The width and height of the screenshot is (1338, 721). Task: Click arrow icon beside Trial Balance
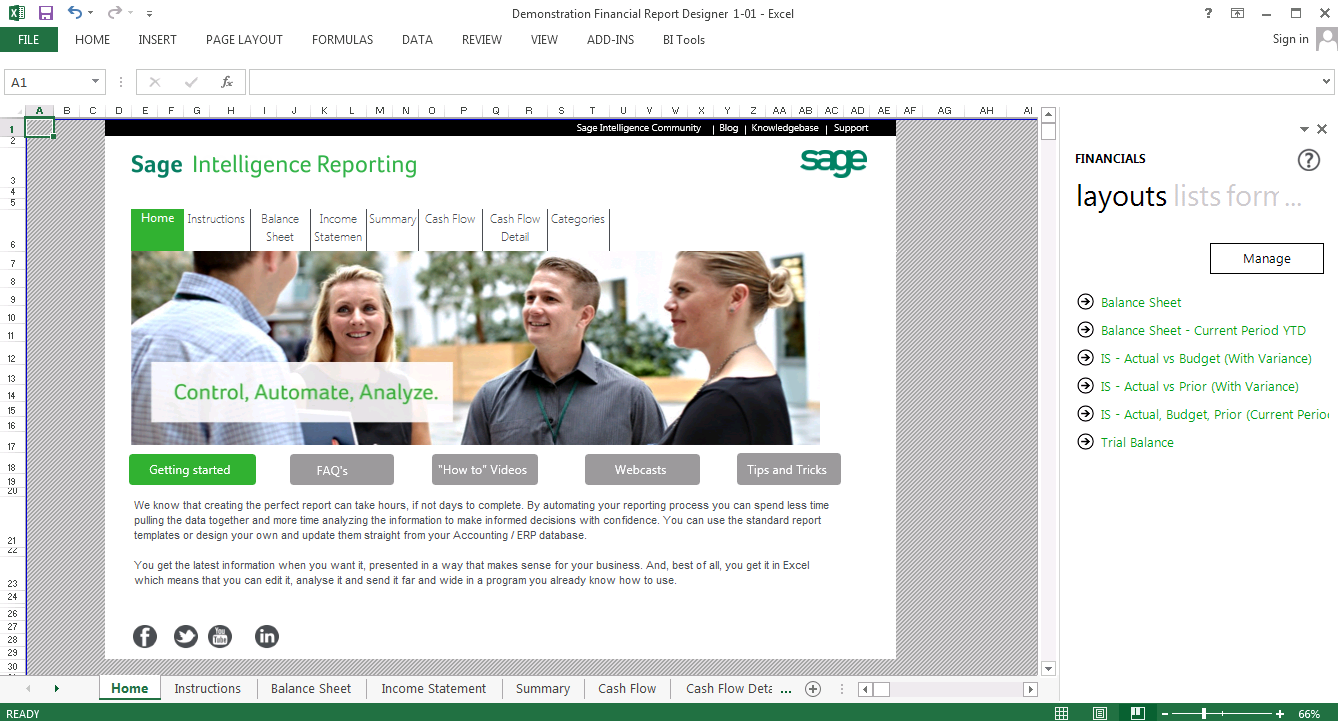[1085, 442]
